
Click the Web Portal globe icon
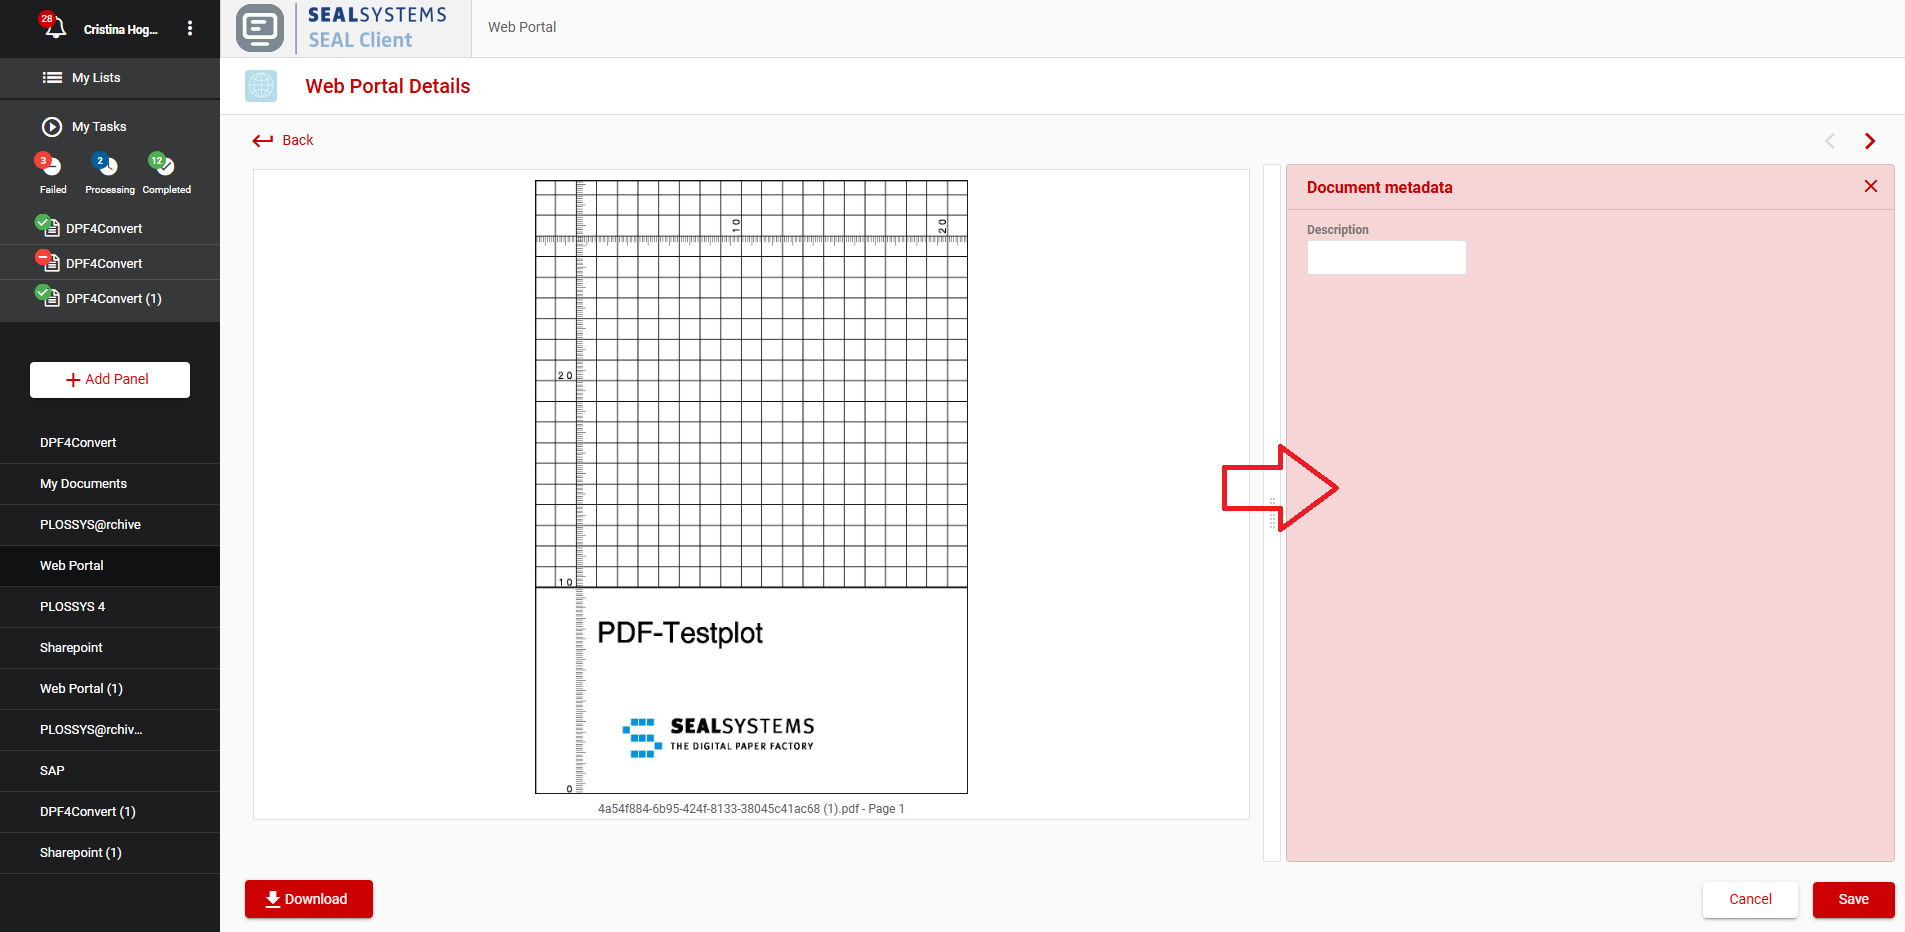pos(261,86)
